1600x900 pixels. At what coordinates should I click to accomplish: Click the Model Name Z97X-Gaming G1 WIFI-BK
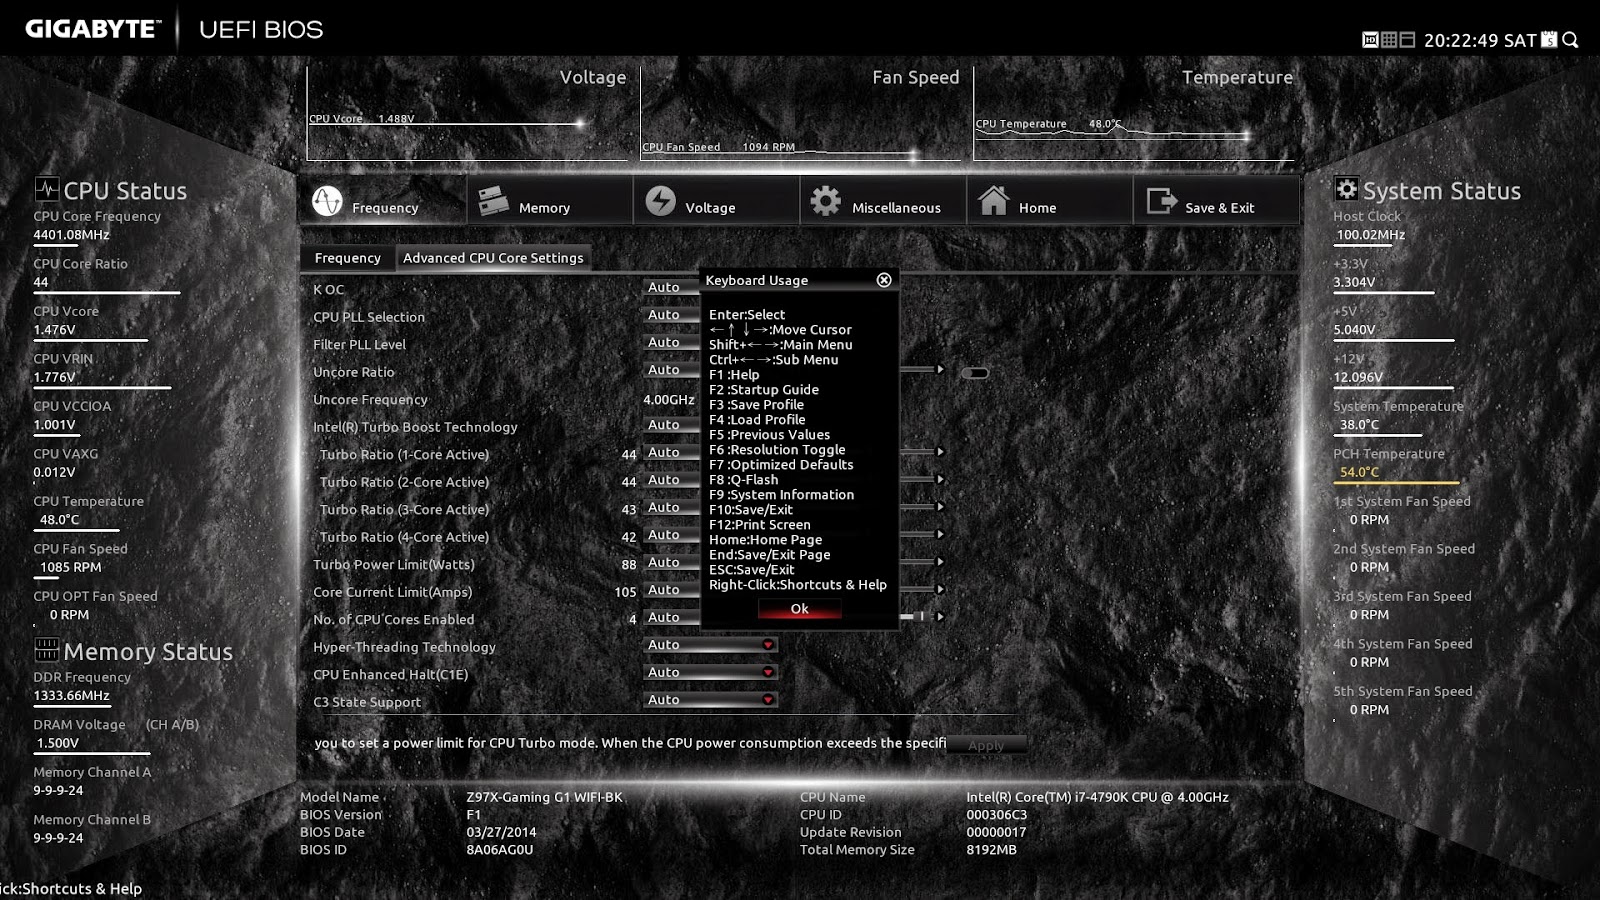coord(544,797)
